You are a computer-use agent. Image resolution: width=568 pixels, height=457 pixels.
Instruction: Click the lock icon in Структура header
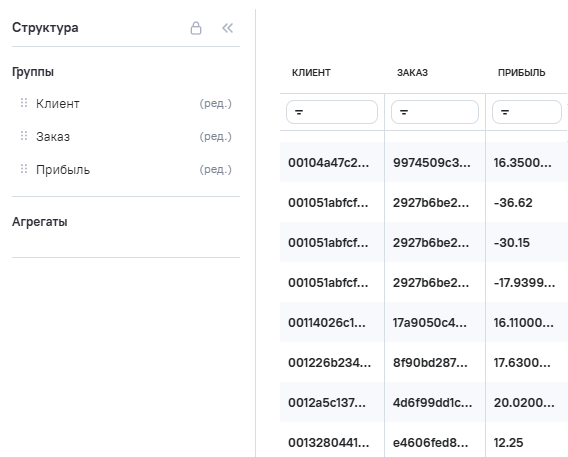coord(196,28)
